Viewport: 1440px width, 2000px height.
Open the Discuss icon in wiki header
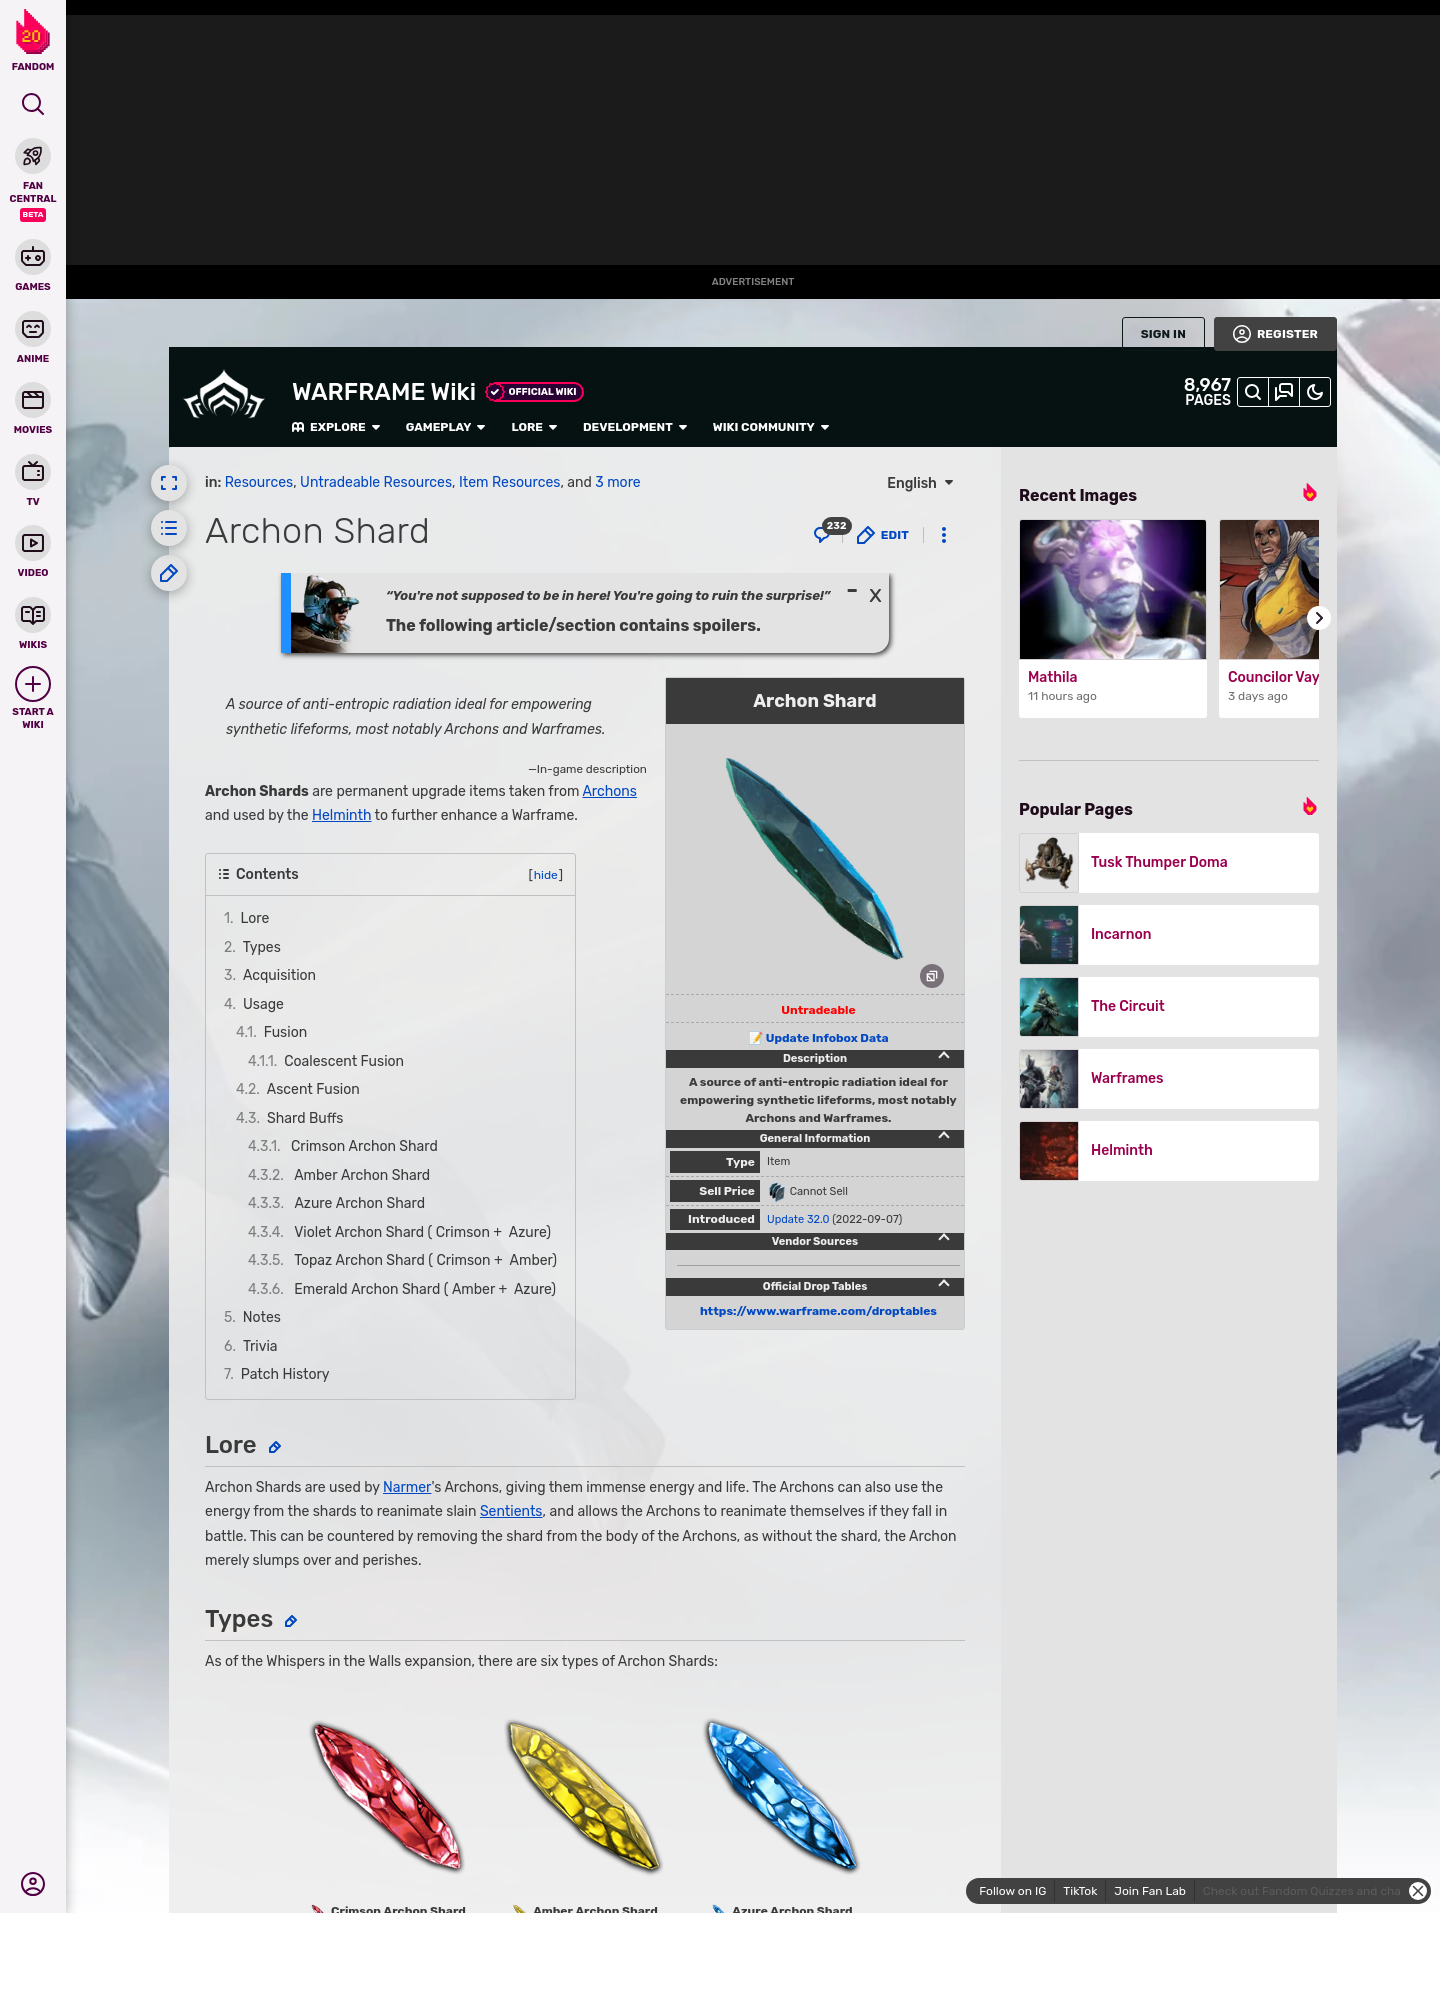(1284, 392)
